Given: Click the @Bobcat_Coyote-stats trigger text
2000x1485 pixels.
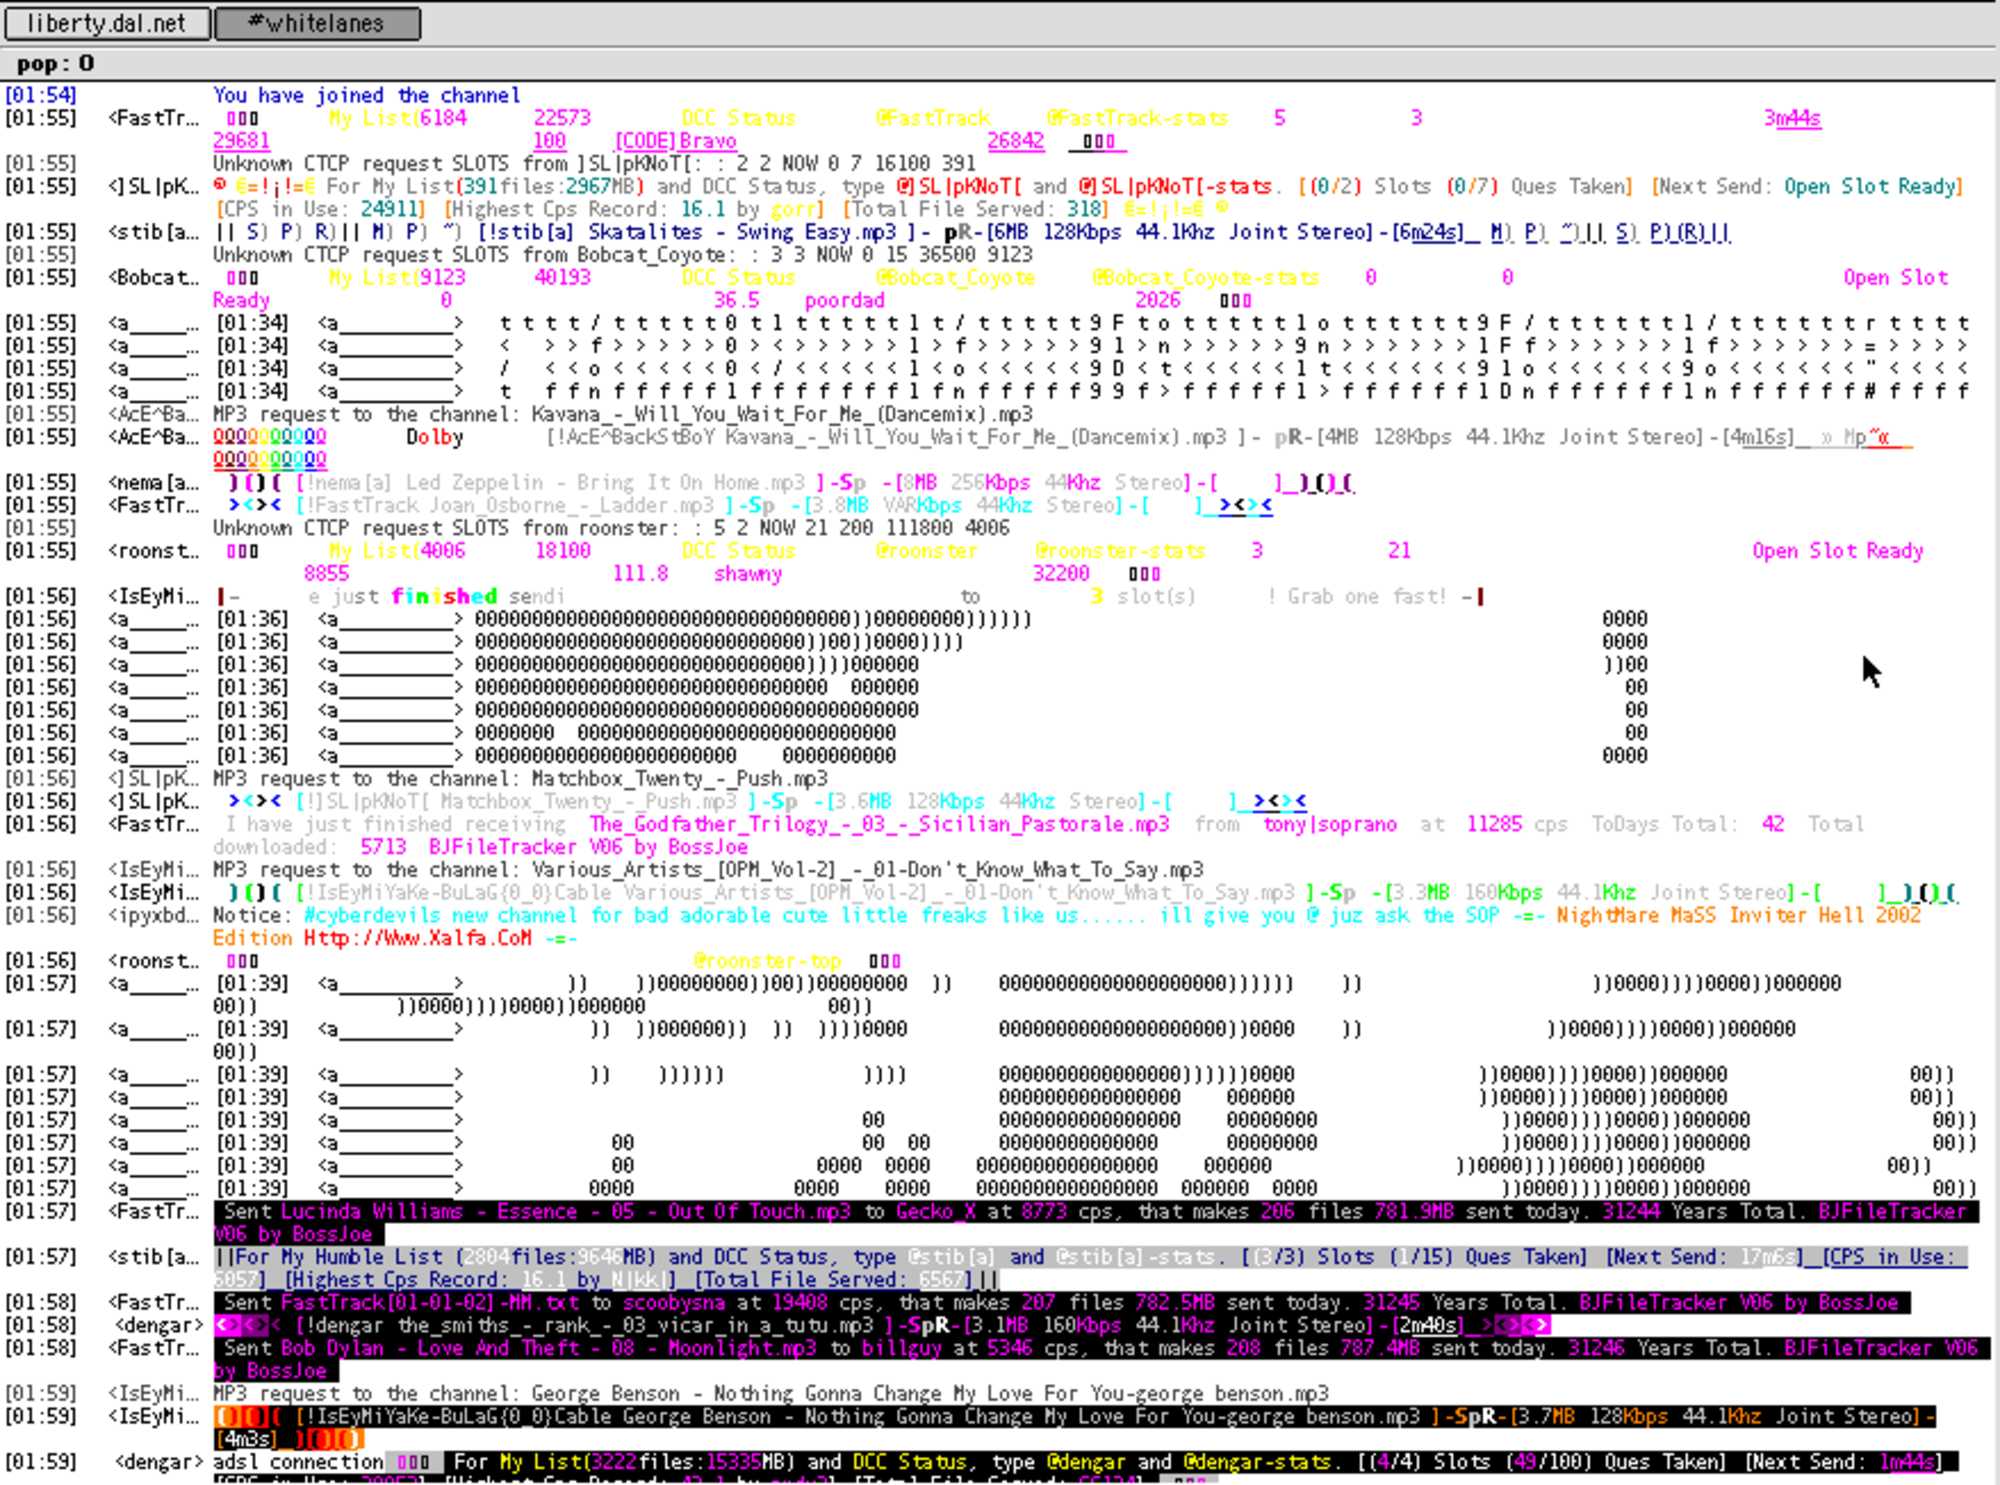Looking at the screenshot, I should 1205,278.
